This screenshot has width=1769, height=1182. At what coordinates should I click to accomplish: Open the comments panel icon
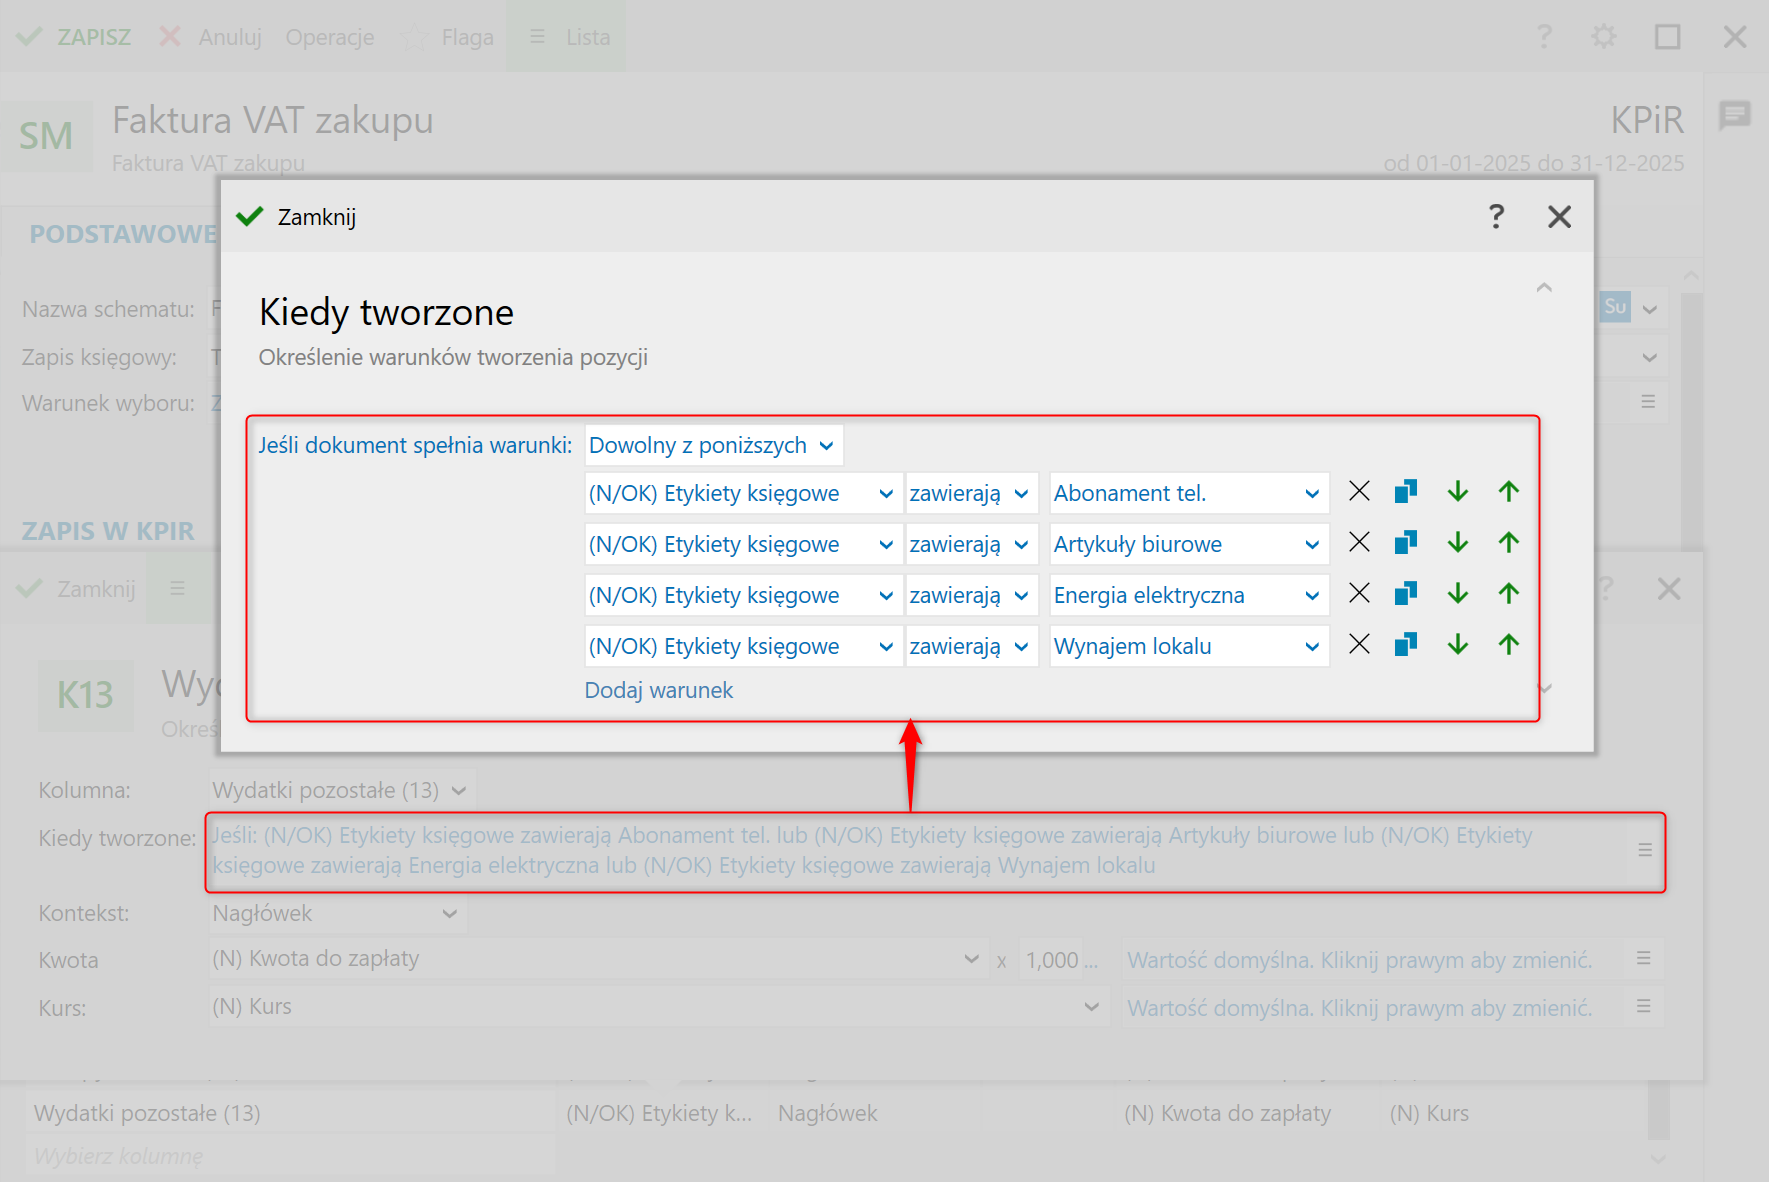click(1735, 115)
